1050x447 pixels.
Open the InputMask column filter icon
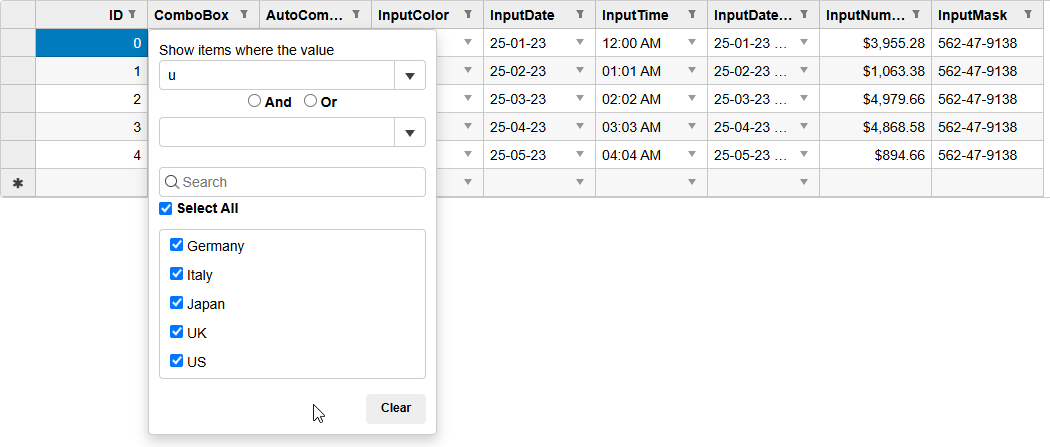[1027, 15]
